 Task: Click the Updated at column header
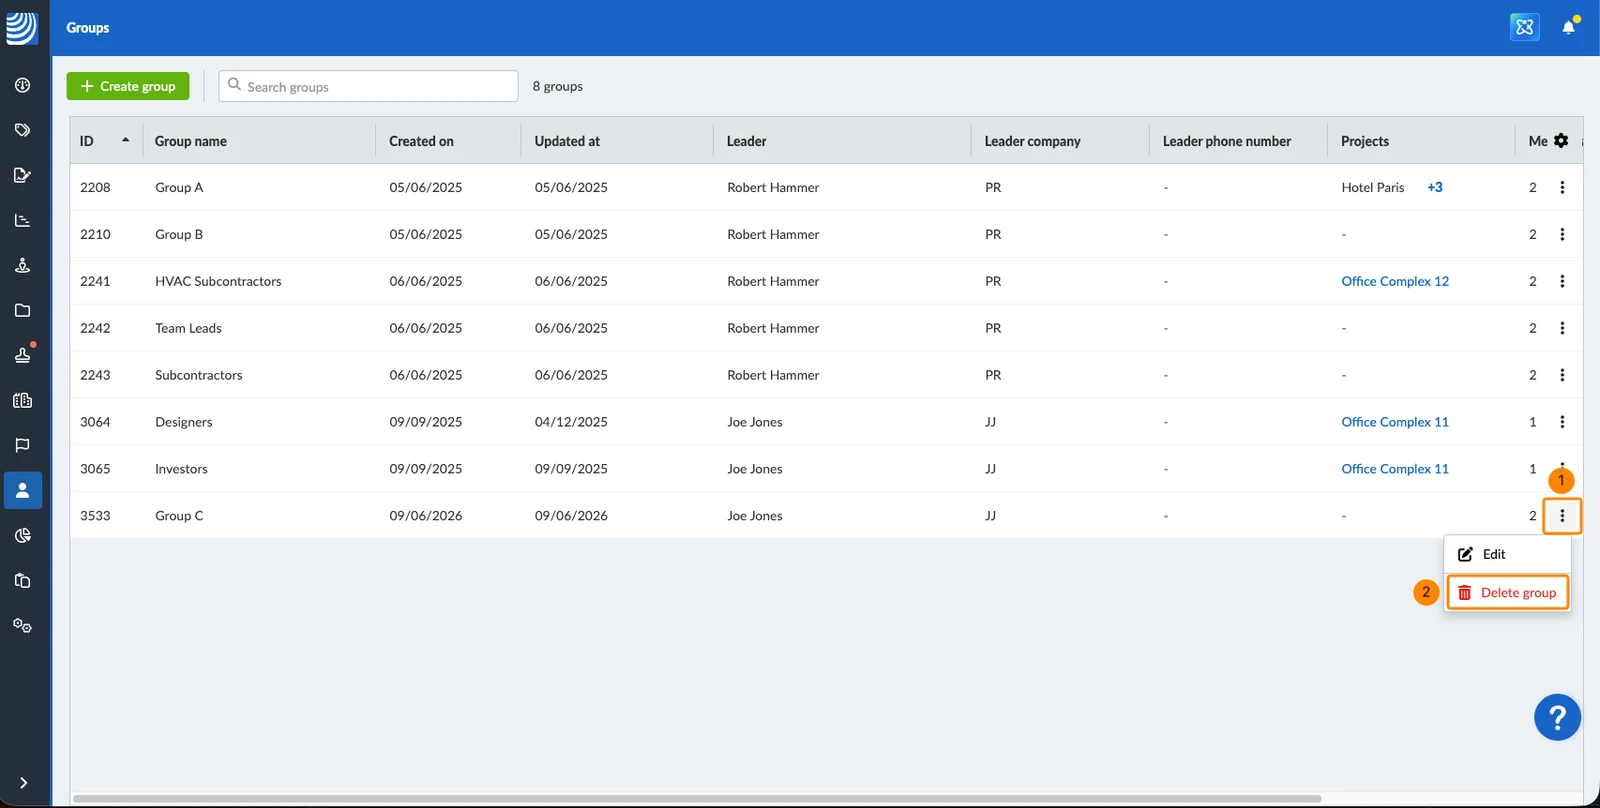coord(567,141)
